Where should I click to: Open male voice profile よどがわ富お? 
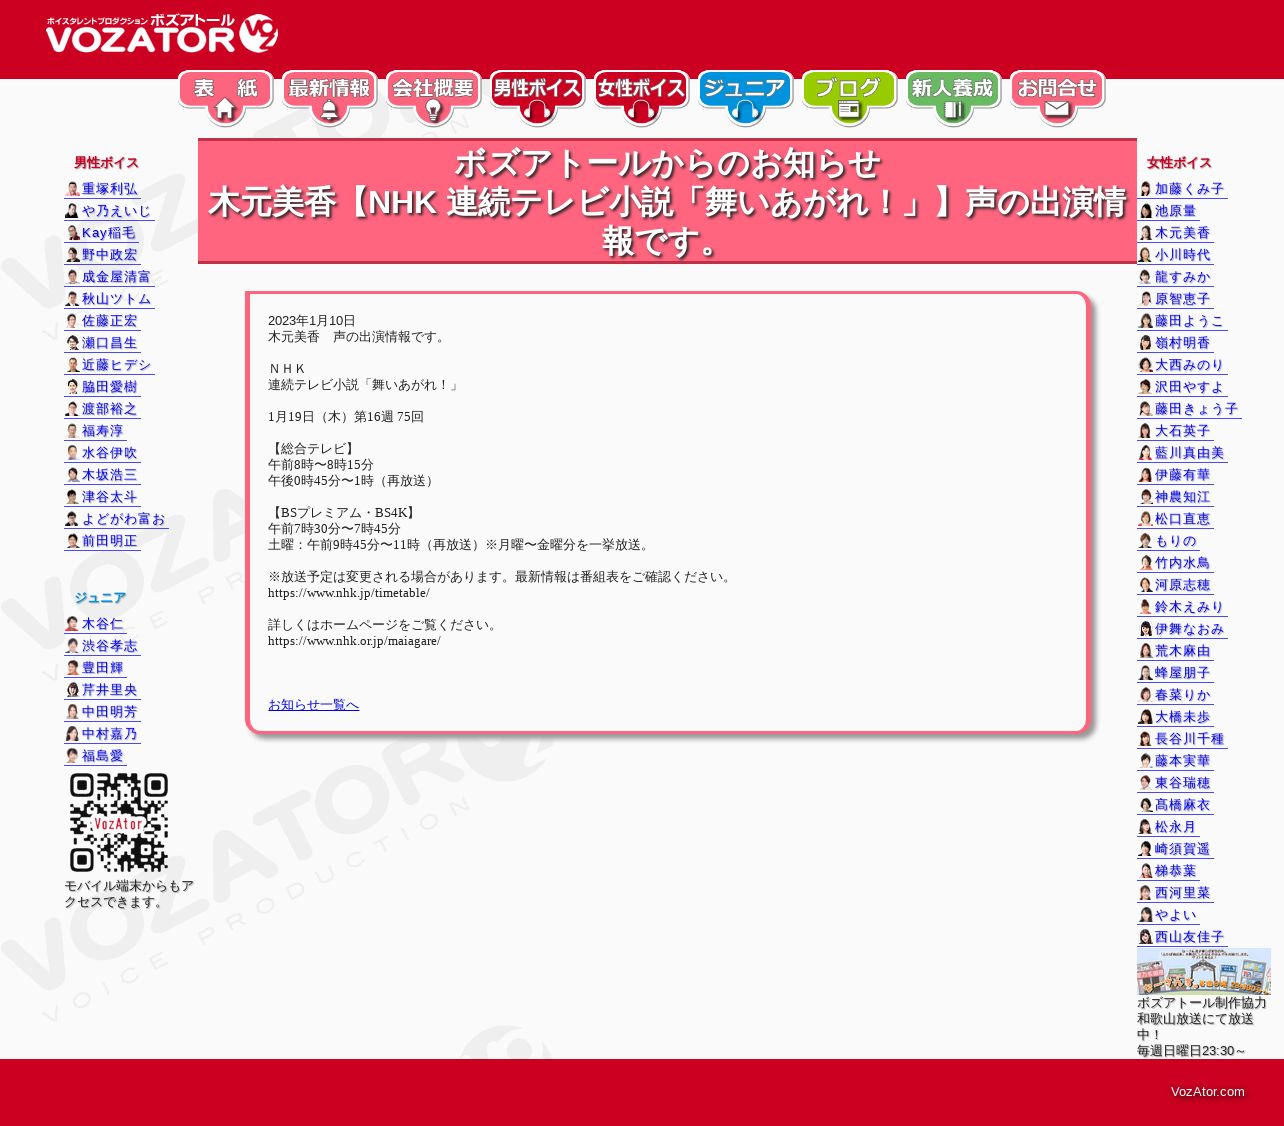click(116, 519)
